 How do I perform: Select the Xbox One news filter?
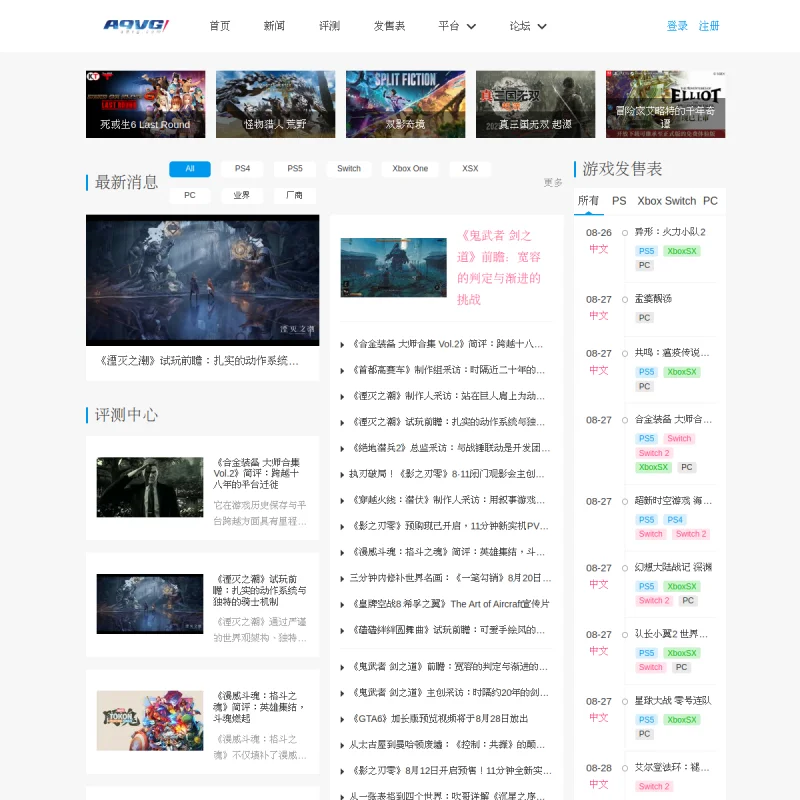[410, 169]
